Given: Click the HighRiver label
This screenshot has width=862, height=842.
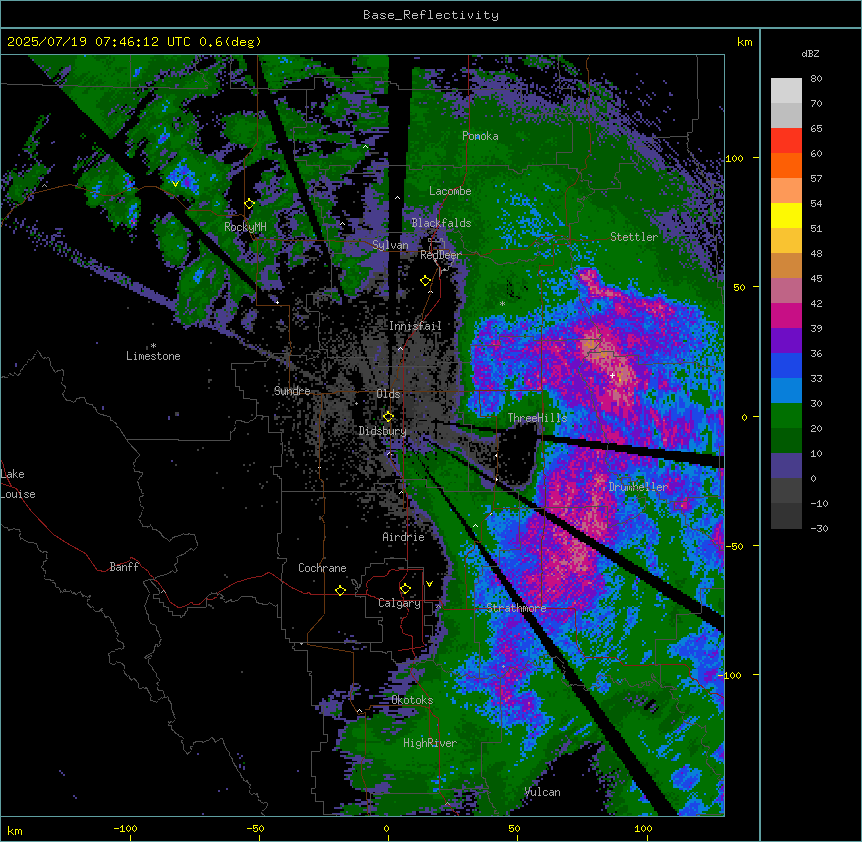Looking at the screenshot, I should [430, 743].
